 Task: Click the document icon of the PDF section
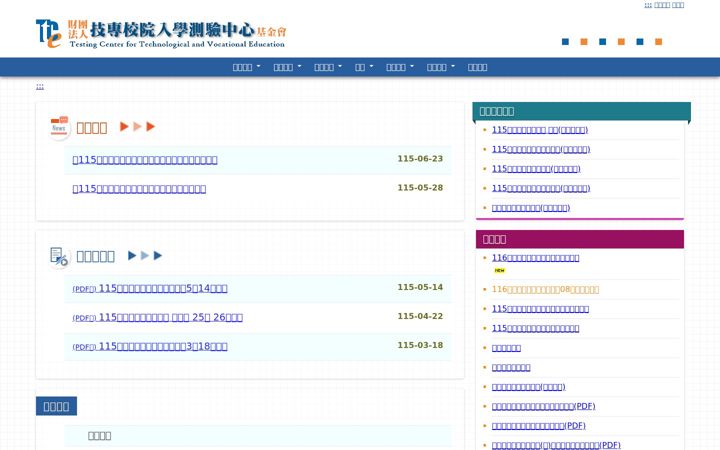(x=59, y=256)
